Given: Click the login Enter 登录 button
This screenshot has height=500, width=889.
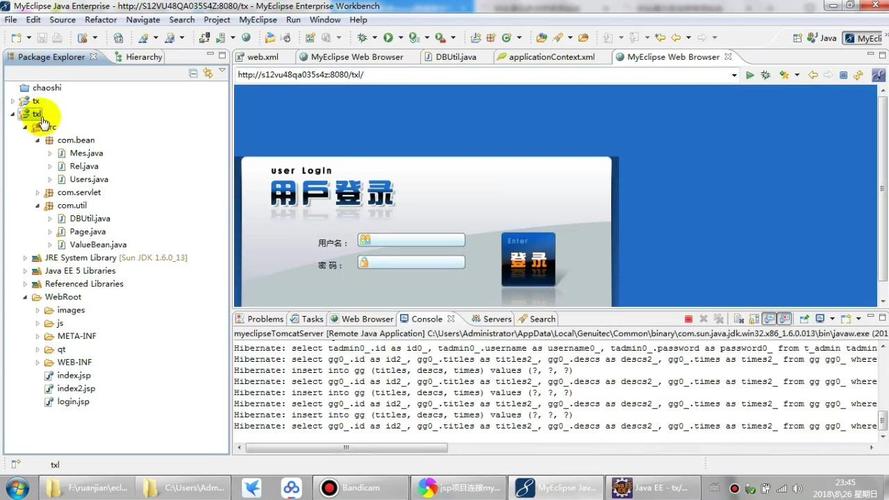Looking at the screenshot, I should coord(528,259).
